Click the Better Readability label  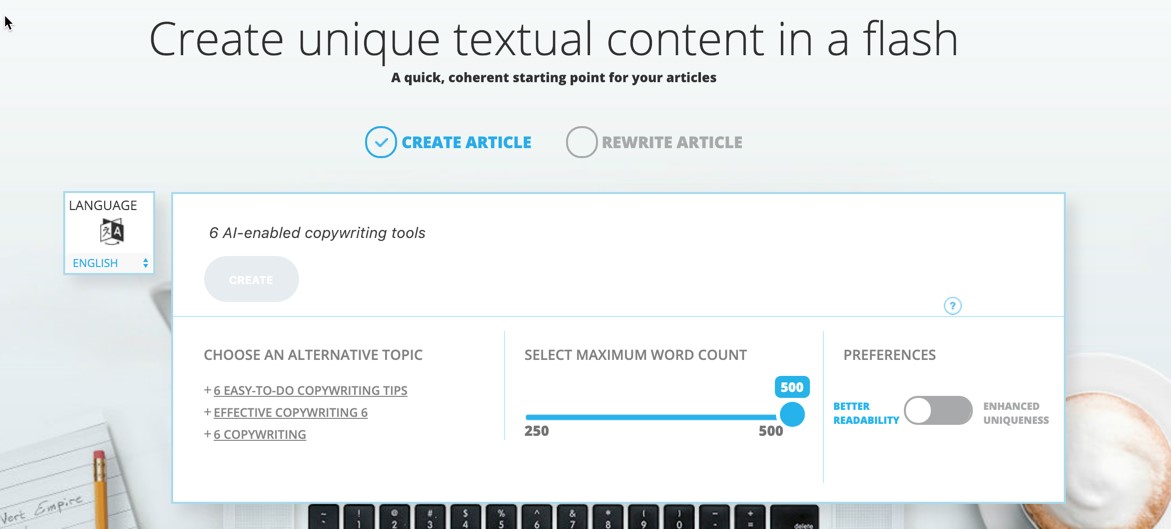tap(866, 413)
